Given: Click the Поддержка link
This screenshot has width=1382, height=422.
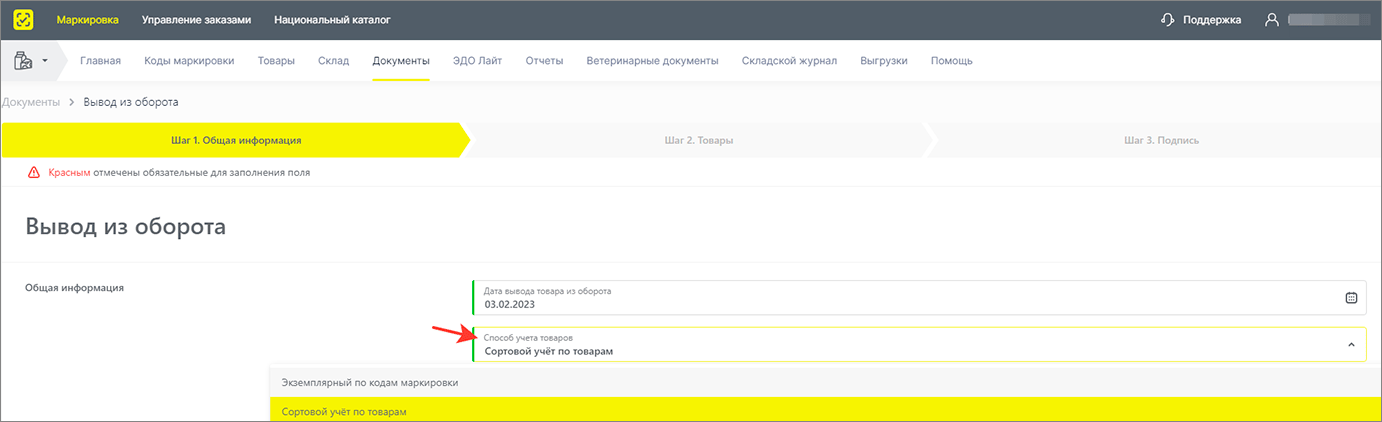Looking at the screenshot, I should coord(1212,19).
